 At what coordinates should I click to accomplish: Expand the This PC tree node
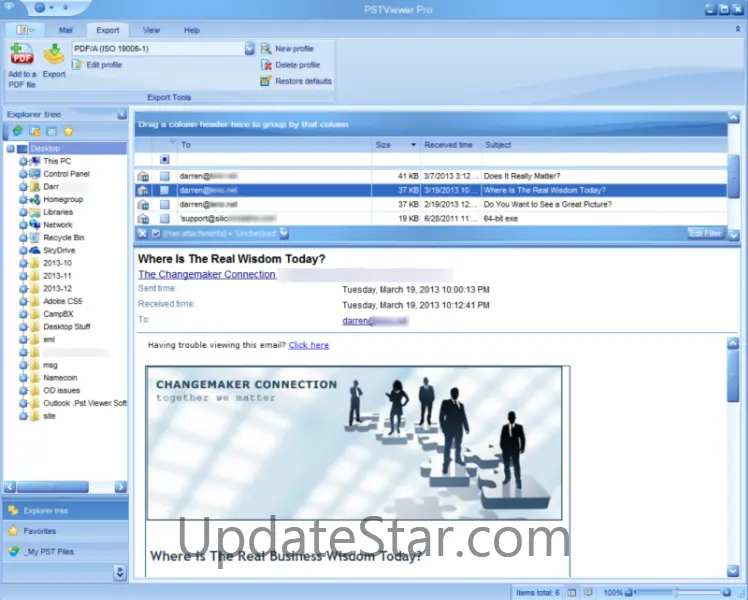[x=23, y=161]
